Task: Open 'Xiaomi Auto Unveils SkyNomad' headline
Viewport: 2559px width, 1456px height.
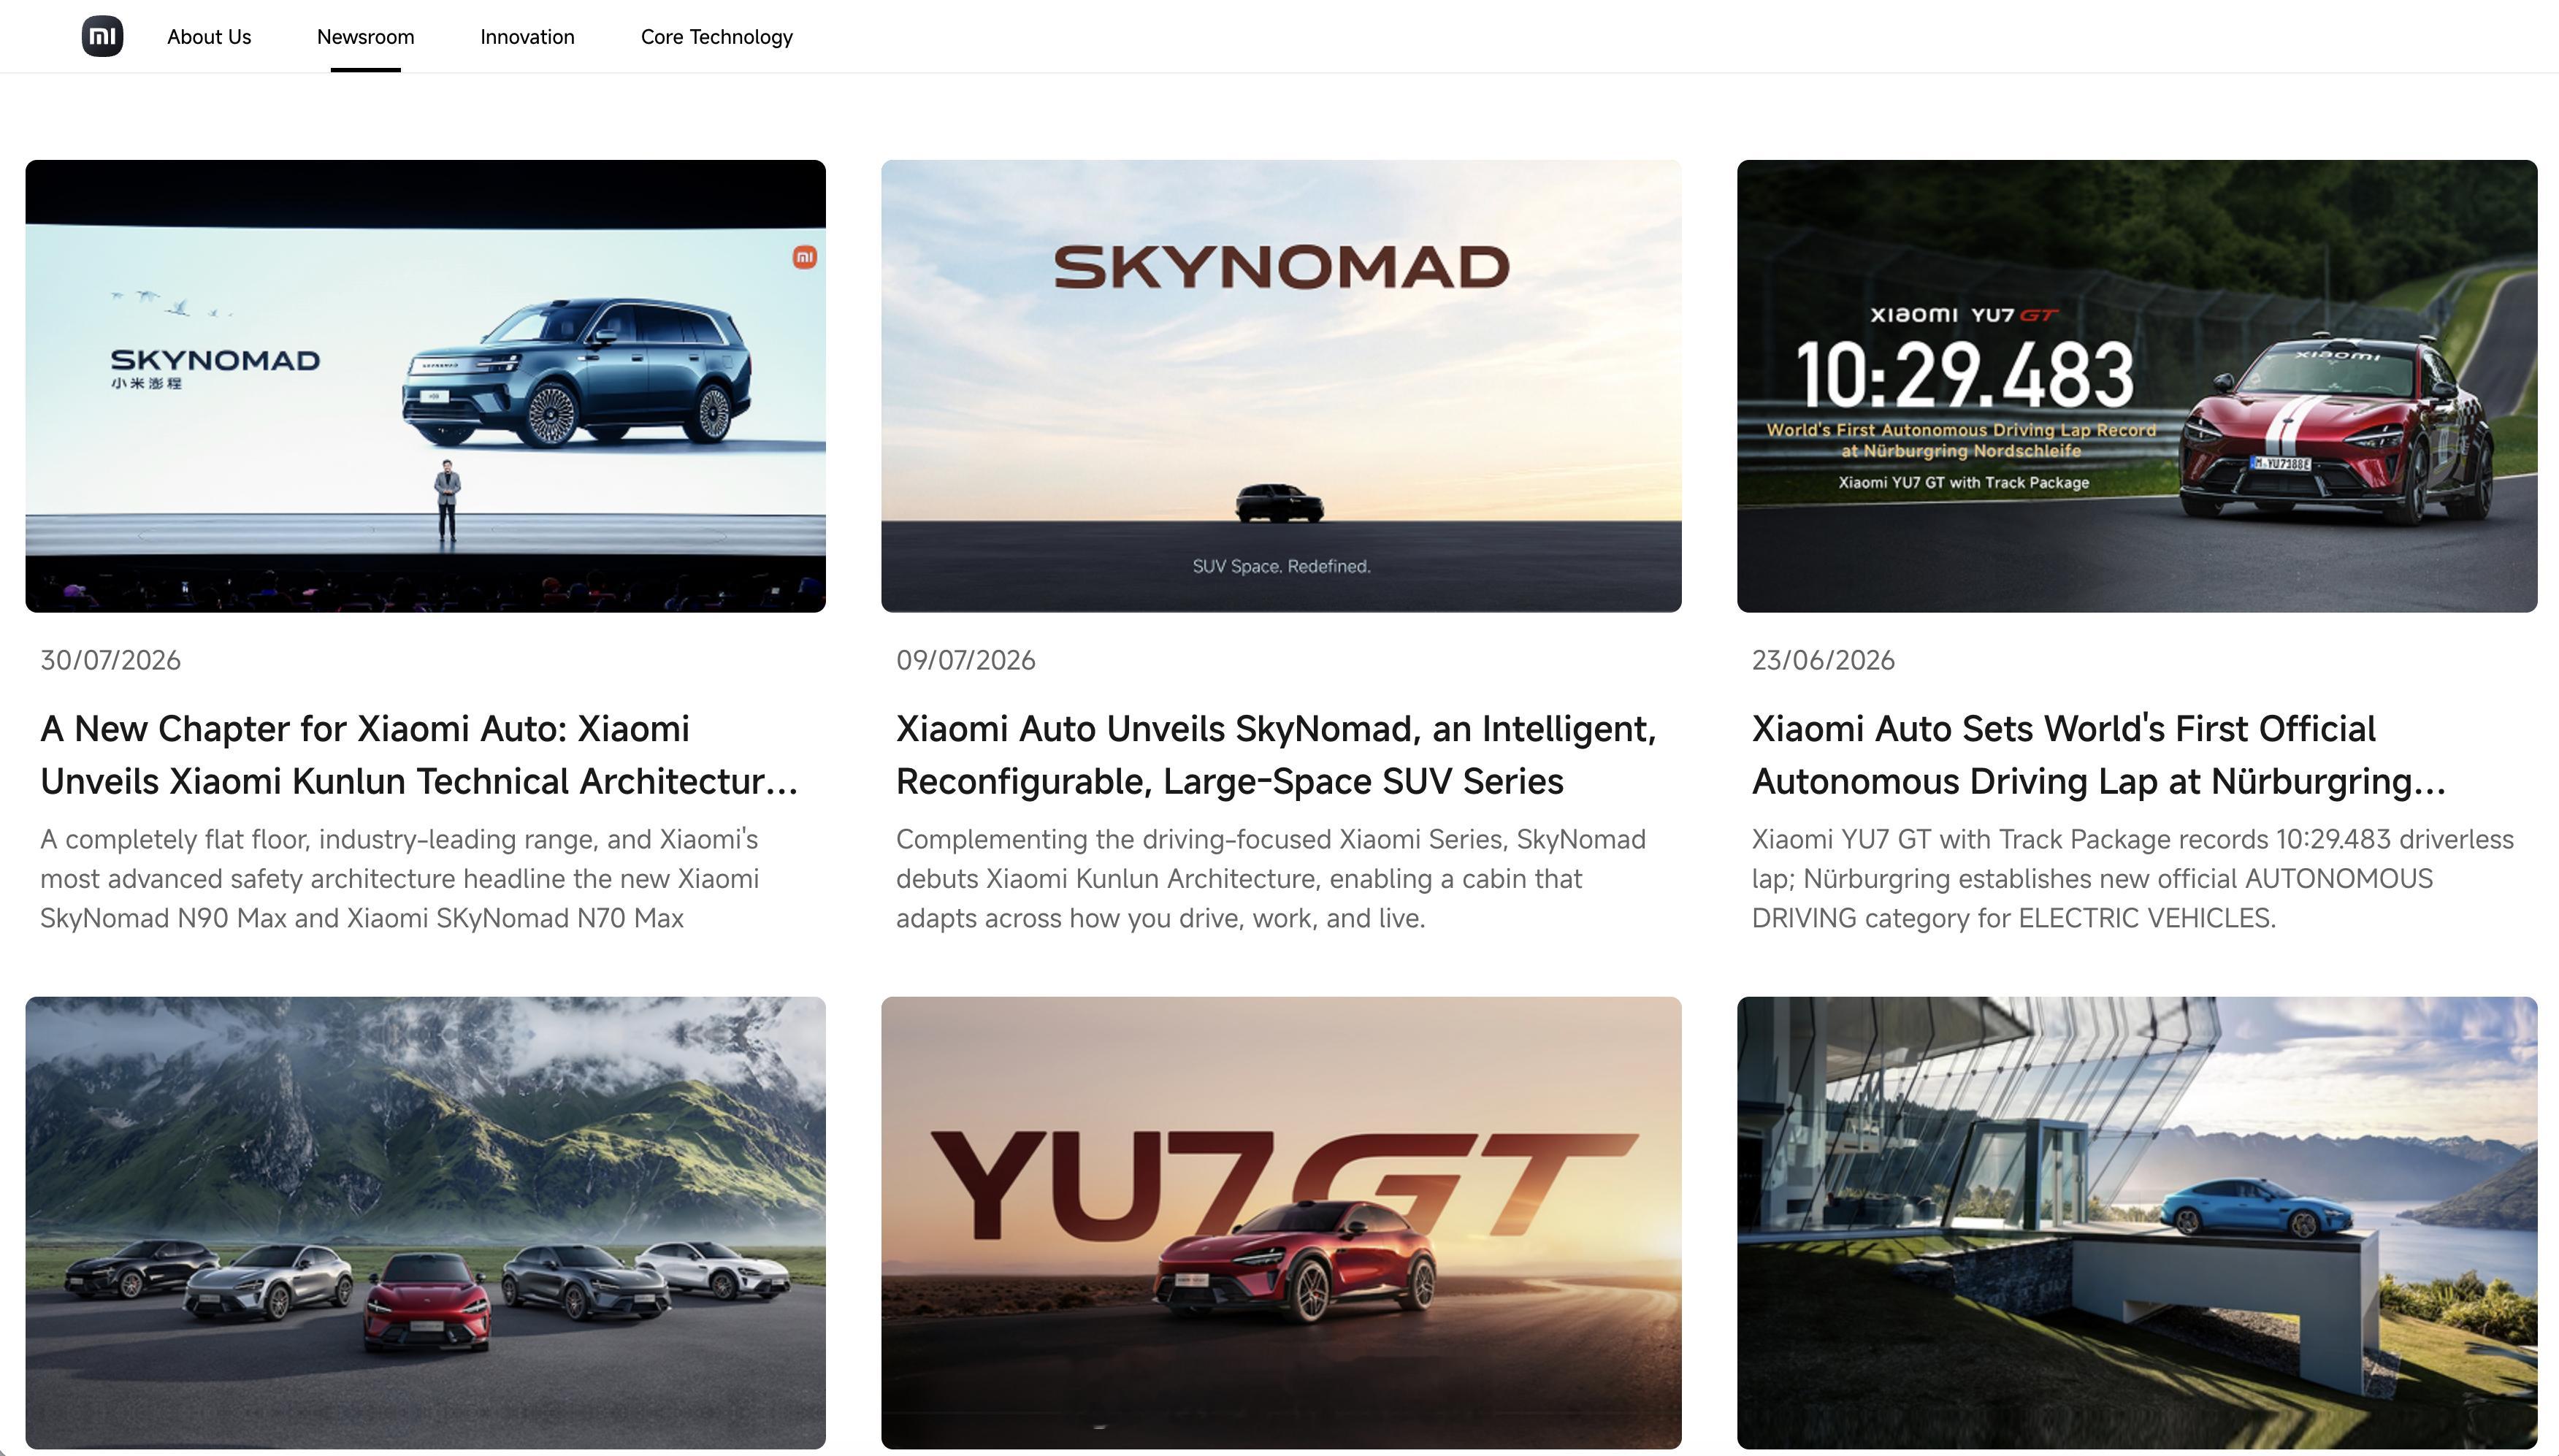Action: coord(1276,755)
